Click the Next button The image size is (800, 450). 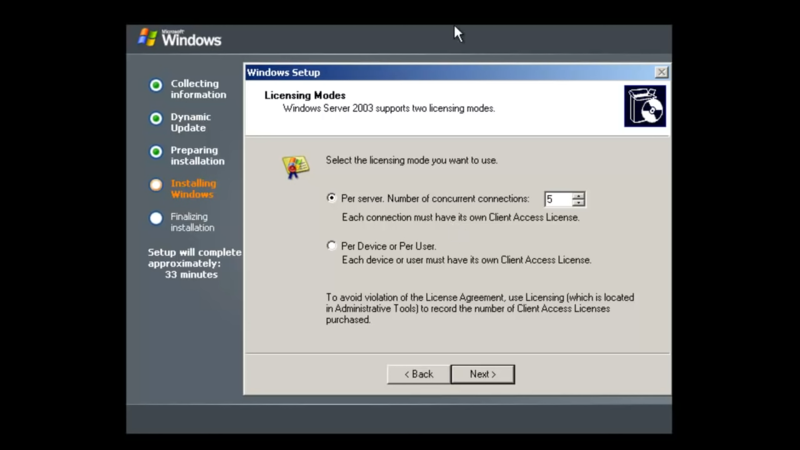click(x=483, y=374)
